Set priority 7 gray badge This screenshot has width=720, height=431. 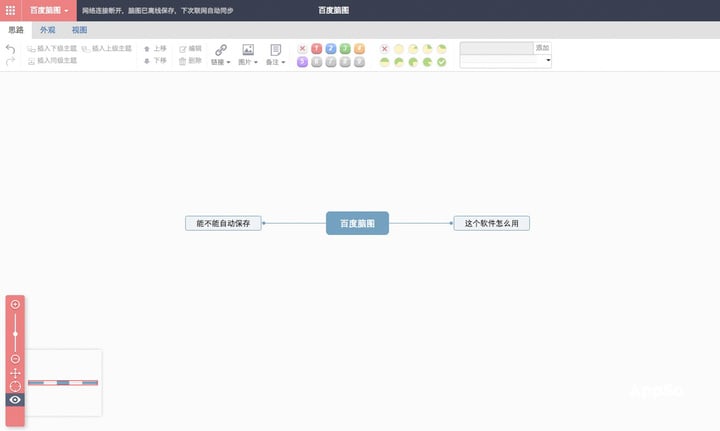pyautogui.click(x=331, y=62)
